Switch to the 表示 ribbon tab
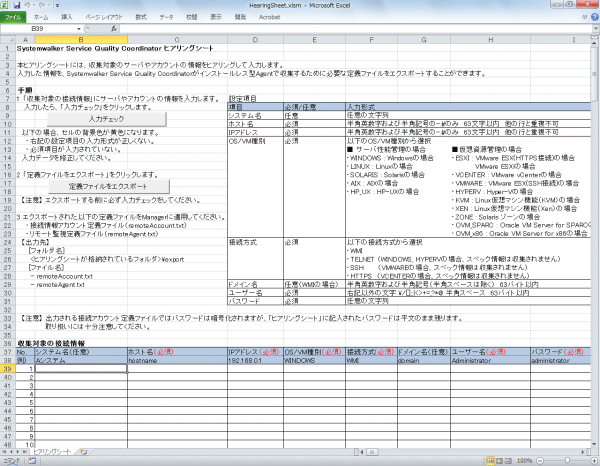600x466 pixels. tap(216, 17)
